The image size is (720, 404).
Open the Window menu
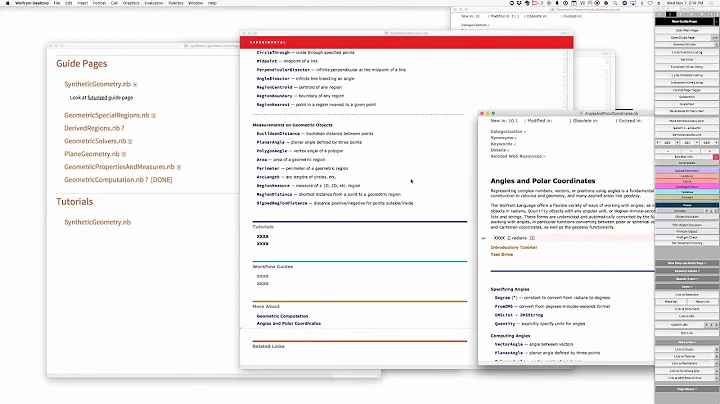196,3
